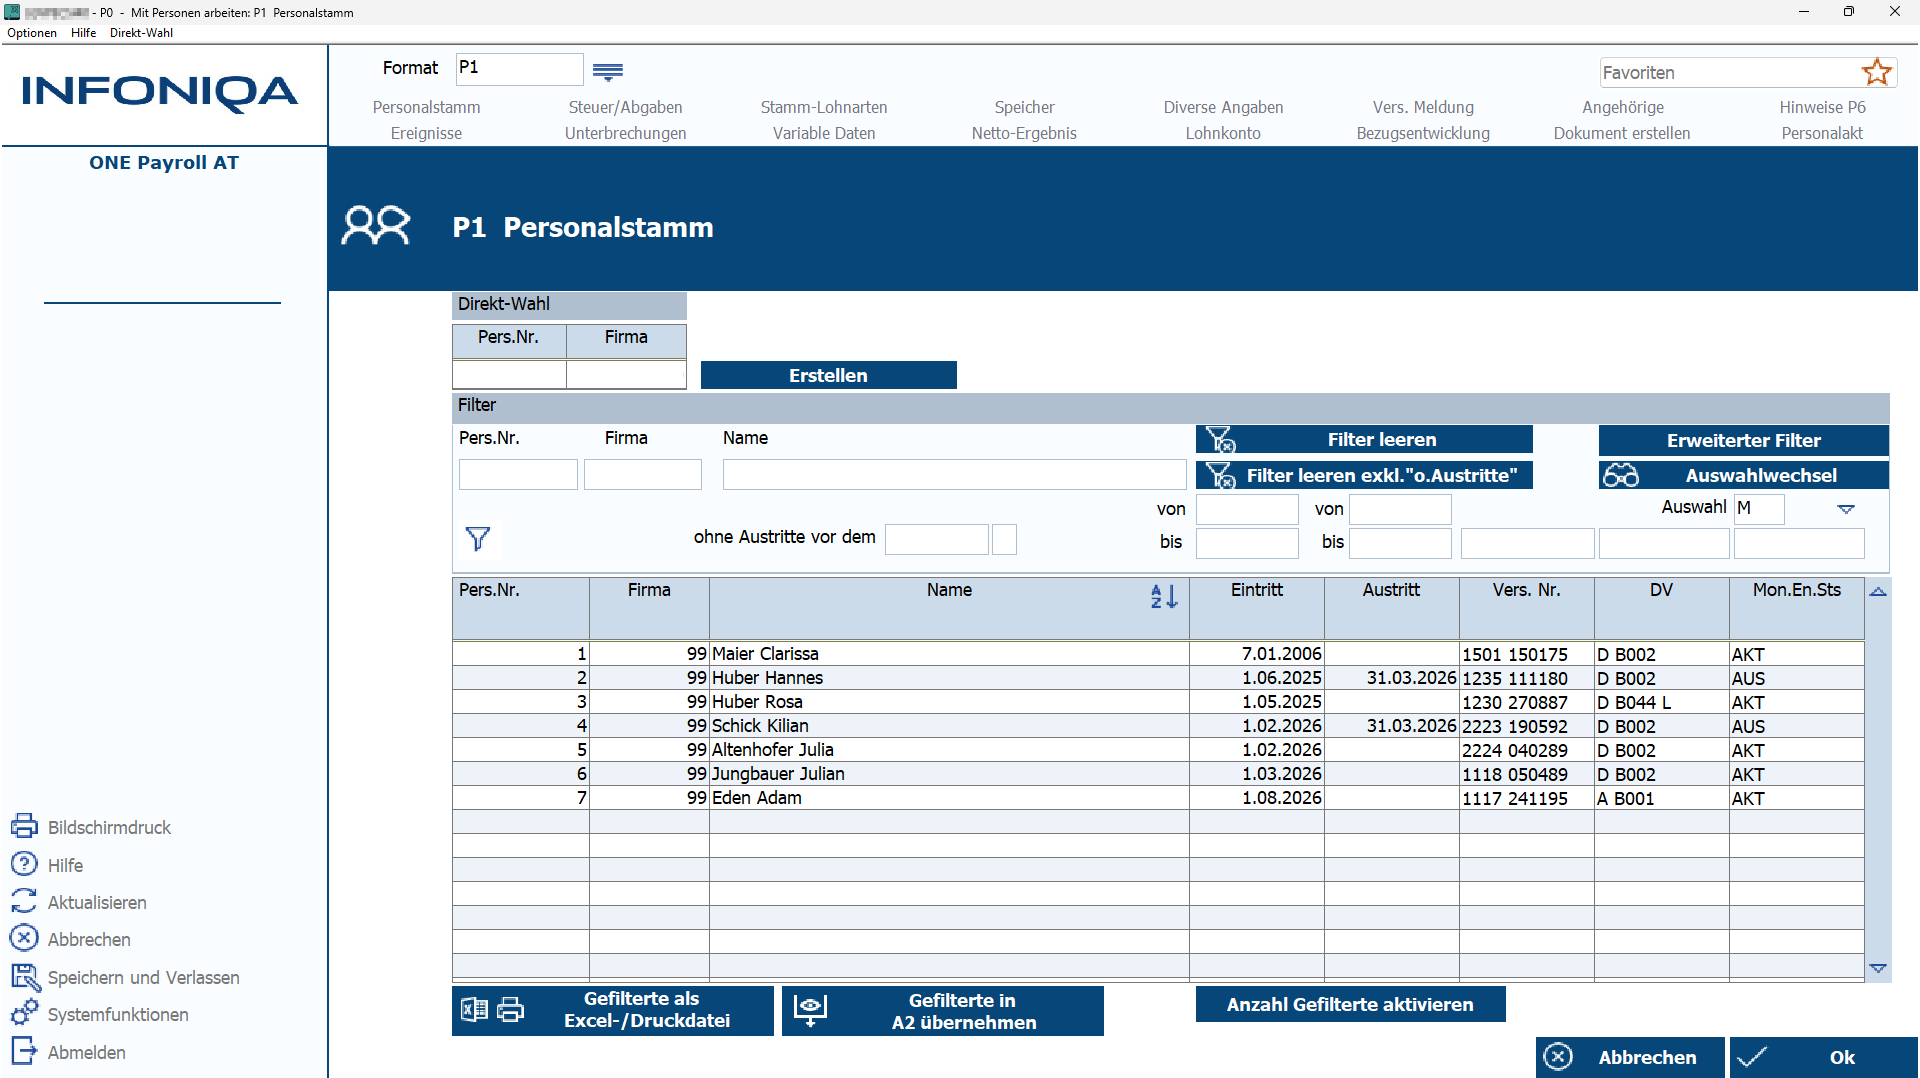
Task: Open the Personalakt tab
Action: tap(1822, 133)
